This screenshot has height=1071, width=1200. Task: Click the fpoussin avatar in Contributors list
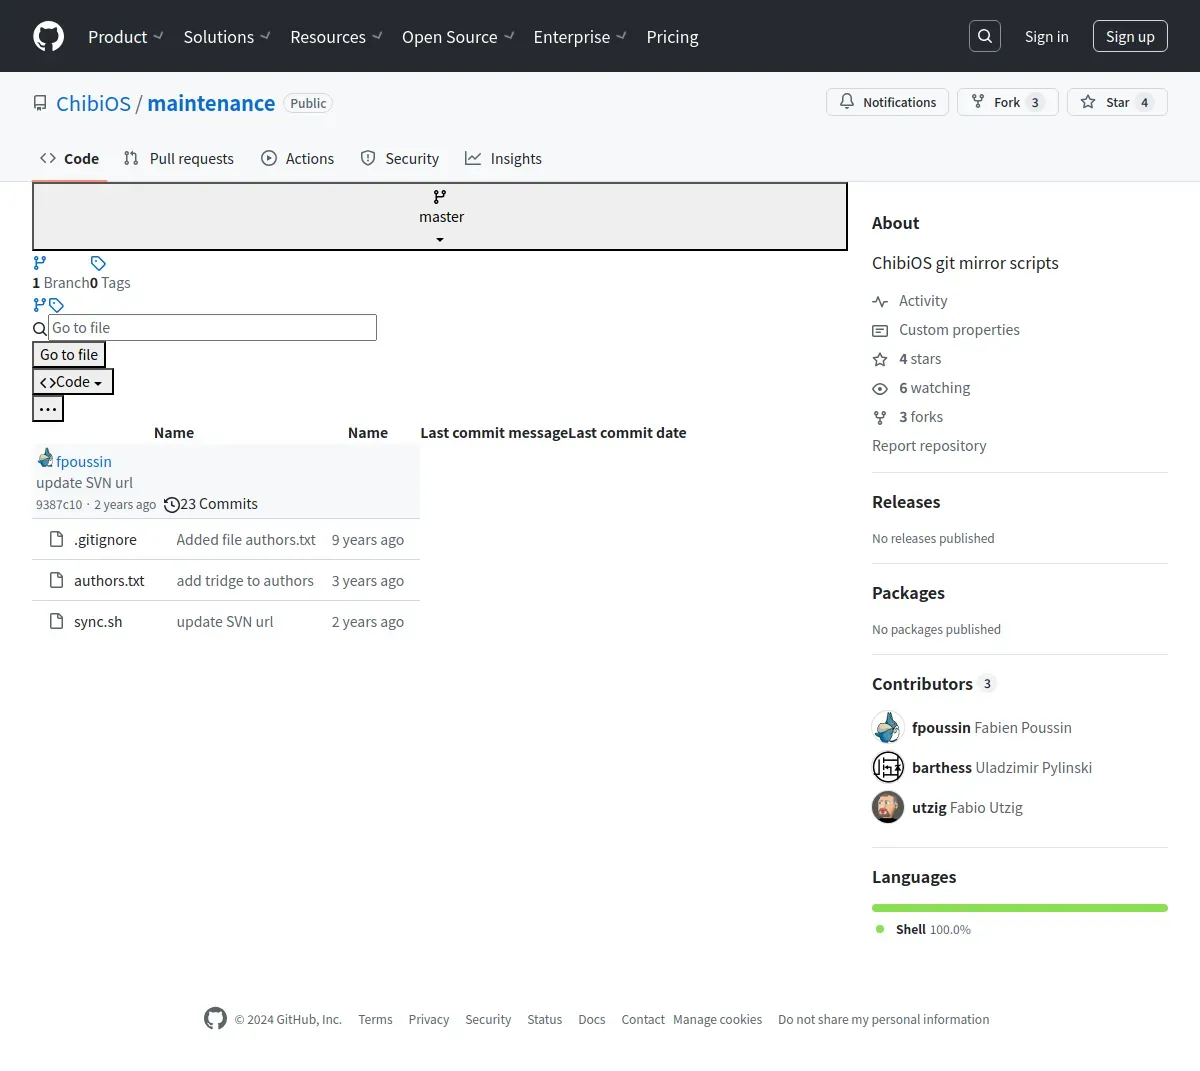(x=888, y=727)
